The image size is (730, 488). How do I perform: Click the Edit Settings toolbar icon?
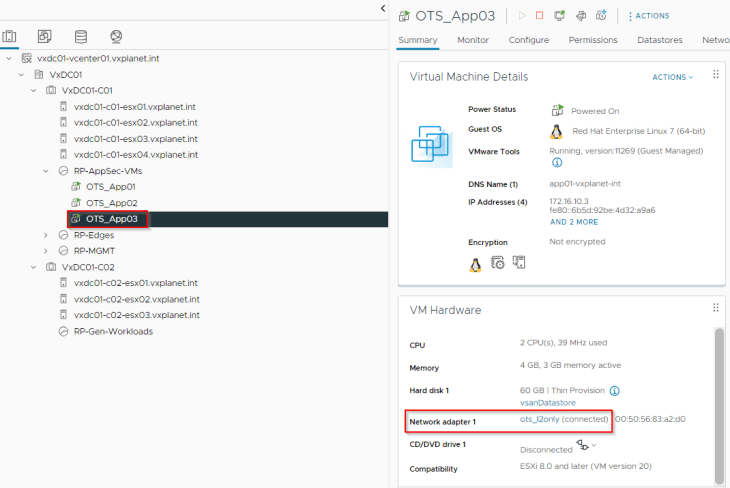581,16
